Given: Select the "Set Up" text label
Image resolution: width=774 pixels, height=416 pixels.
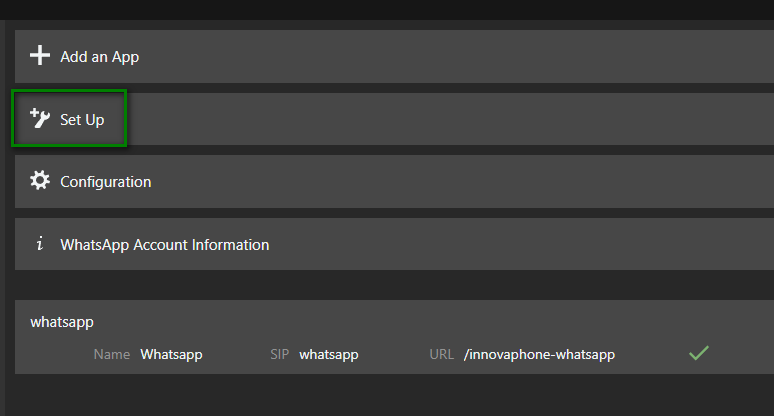Looking at the screenshot, I should click(x=82, y=120).
